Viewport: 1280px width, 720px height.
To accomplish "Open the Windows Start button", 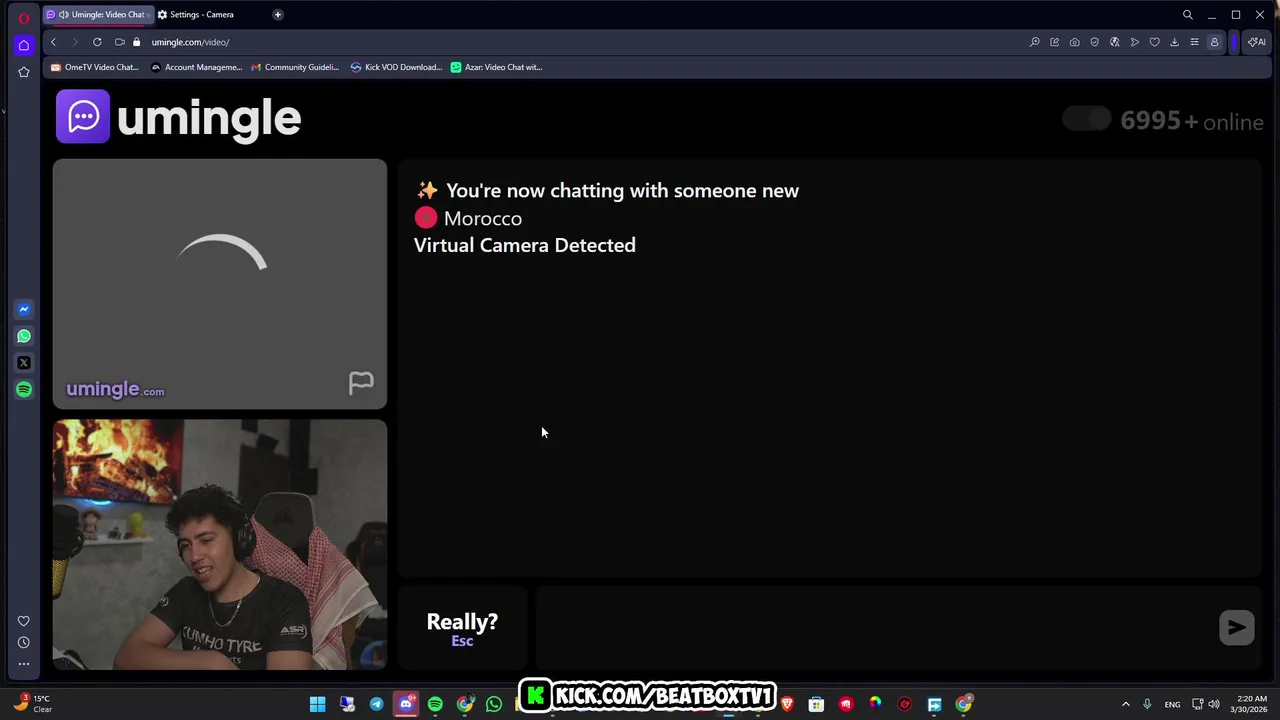I will [317, 704].
